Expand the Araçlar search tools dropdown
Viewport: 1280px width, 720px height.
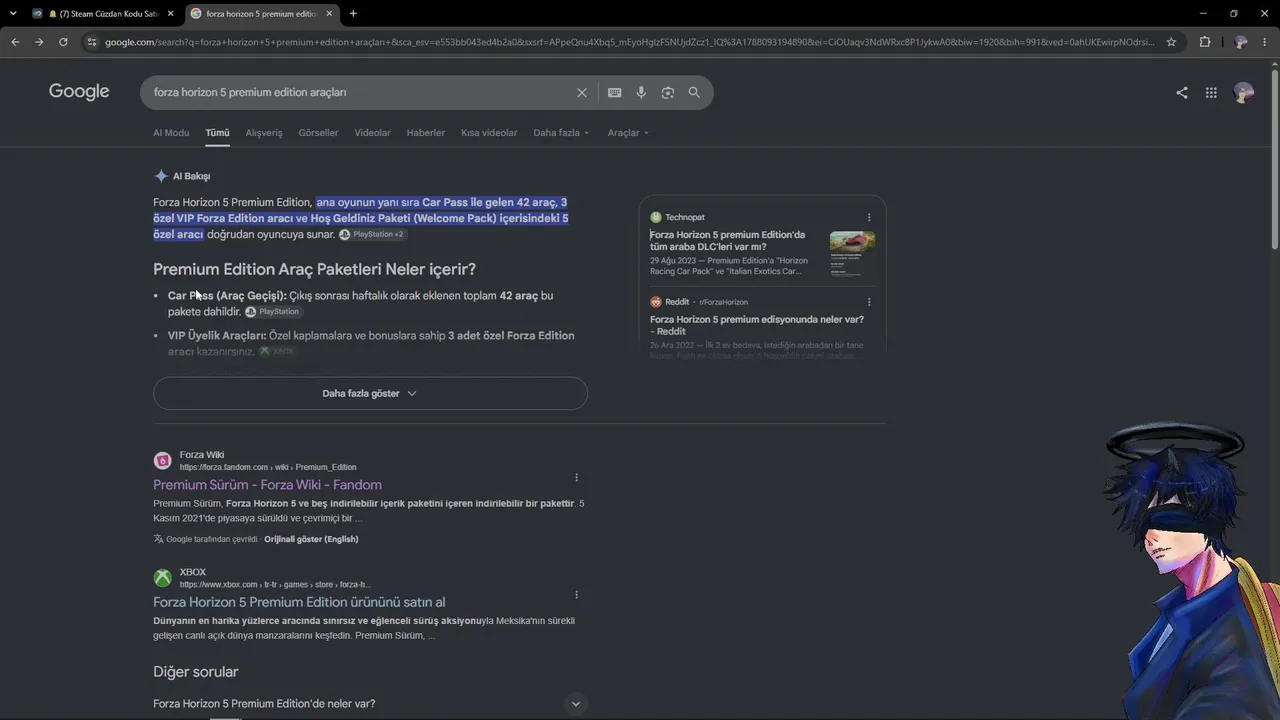pyautogui.click(x=628, y=133)
